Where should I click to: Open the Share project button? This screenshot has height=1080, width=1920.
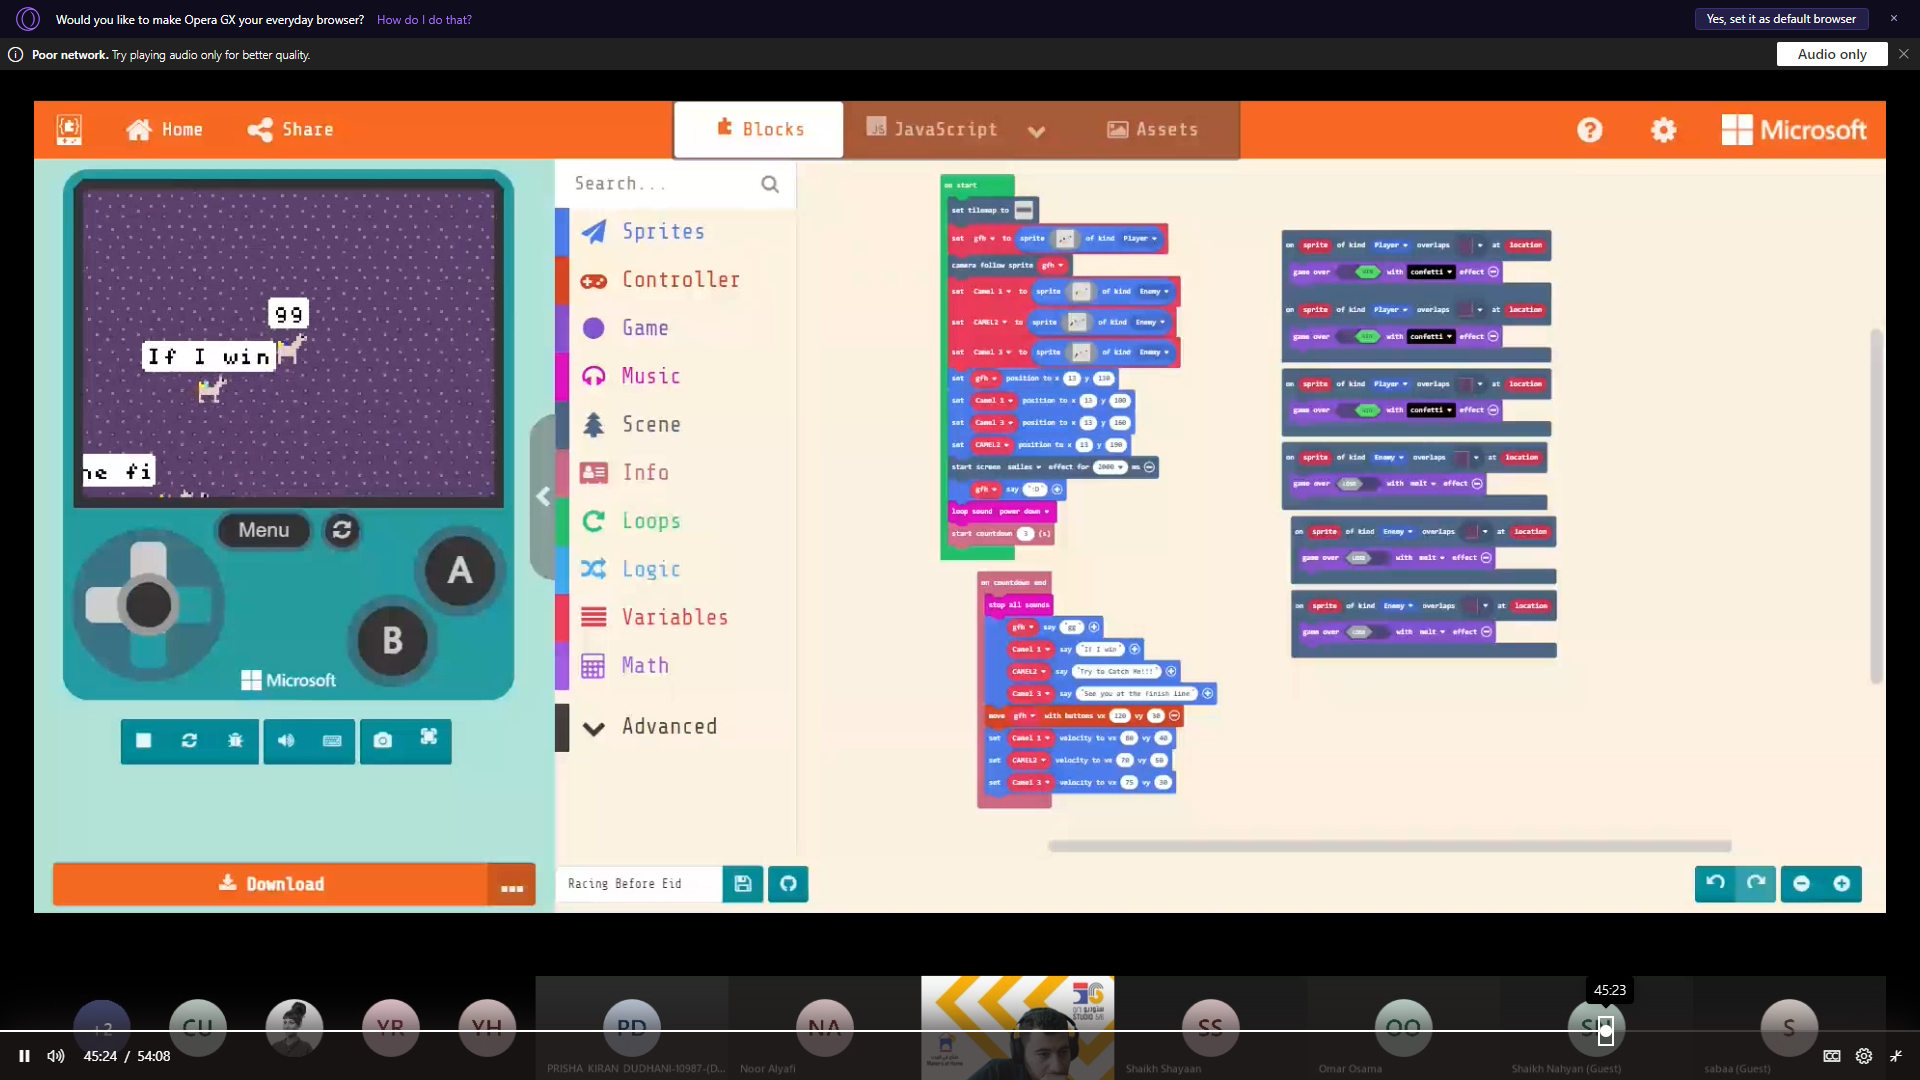click(x=290, y=129)
